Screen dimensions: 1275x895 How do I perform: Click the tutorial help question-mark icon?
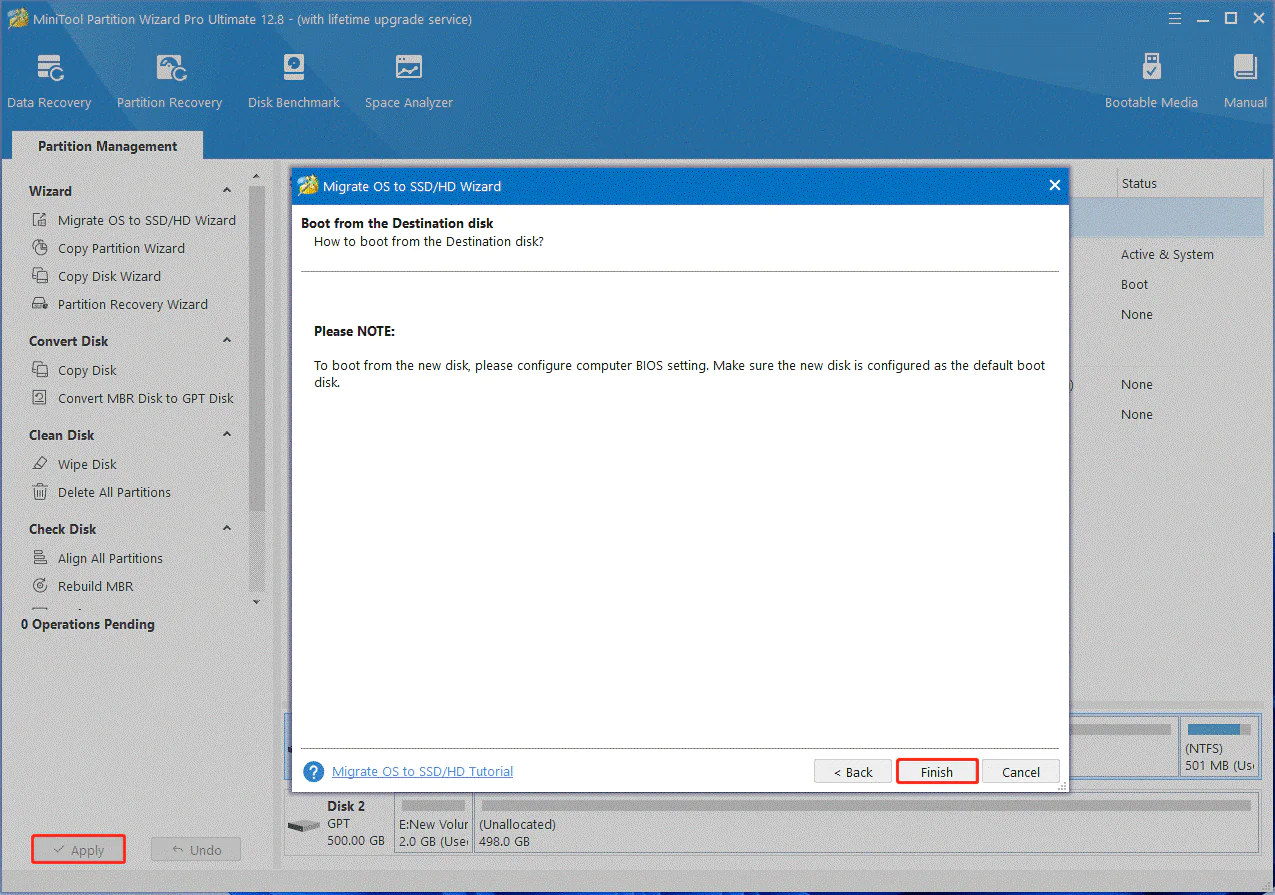pyautogui.click(x=314, y=772)
